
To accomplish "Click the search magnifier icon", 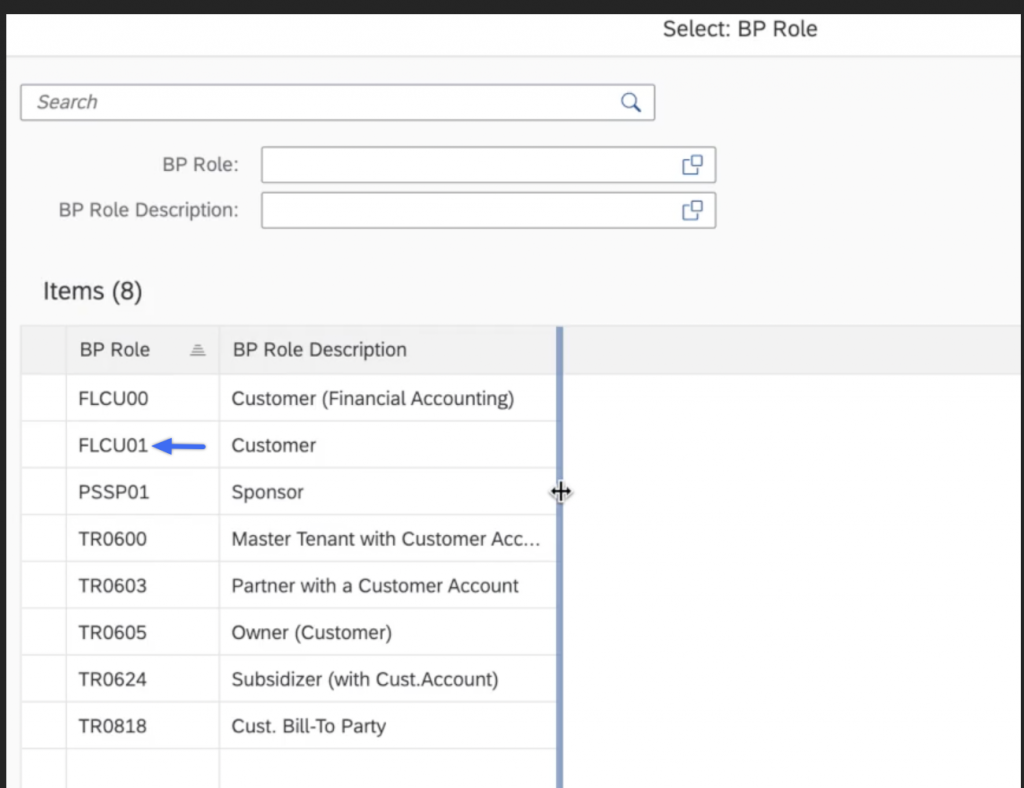I will tap(630, 102).
